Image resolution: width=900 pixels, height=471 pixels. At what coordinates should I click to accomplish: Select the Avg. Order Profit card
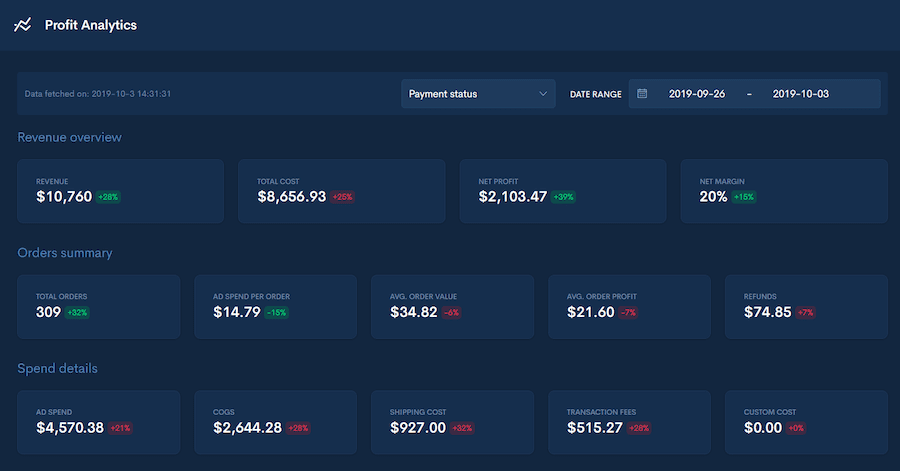(629, 306)
